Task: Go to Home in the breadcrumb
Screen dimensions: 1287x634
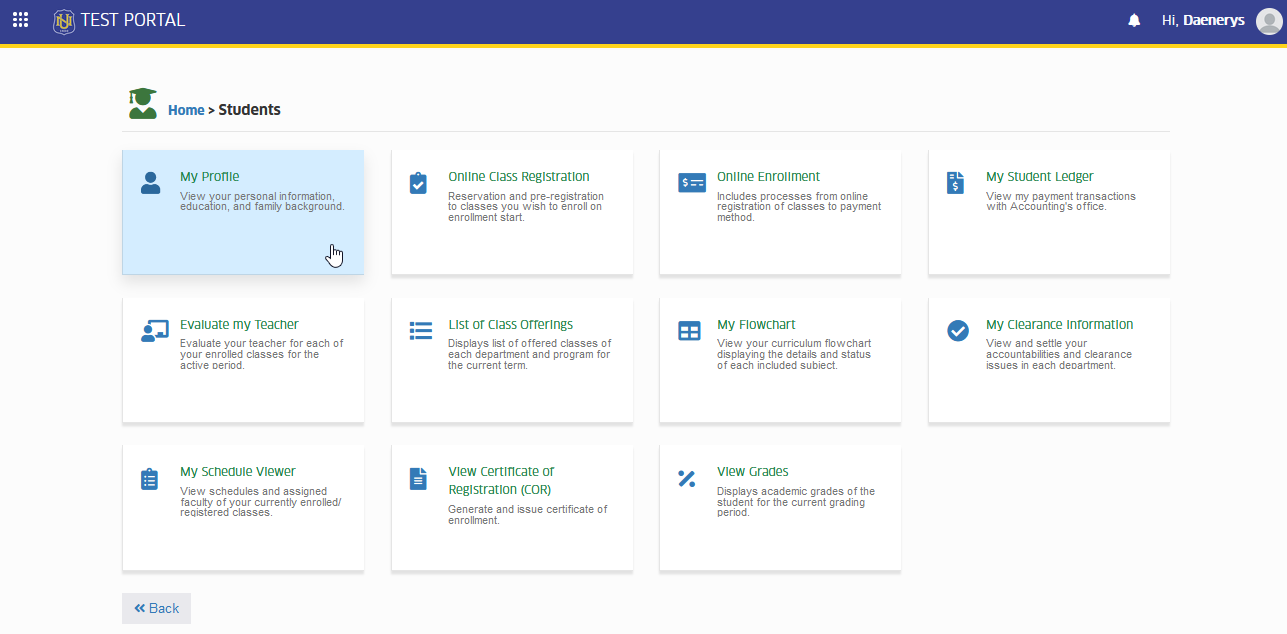Action: coord(186,110)
